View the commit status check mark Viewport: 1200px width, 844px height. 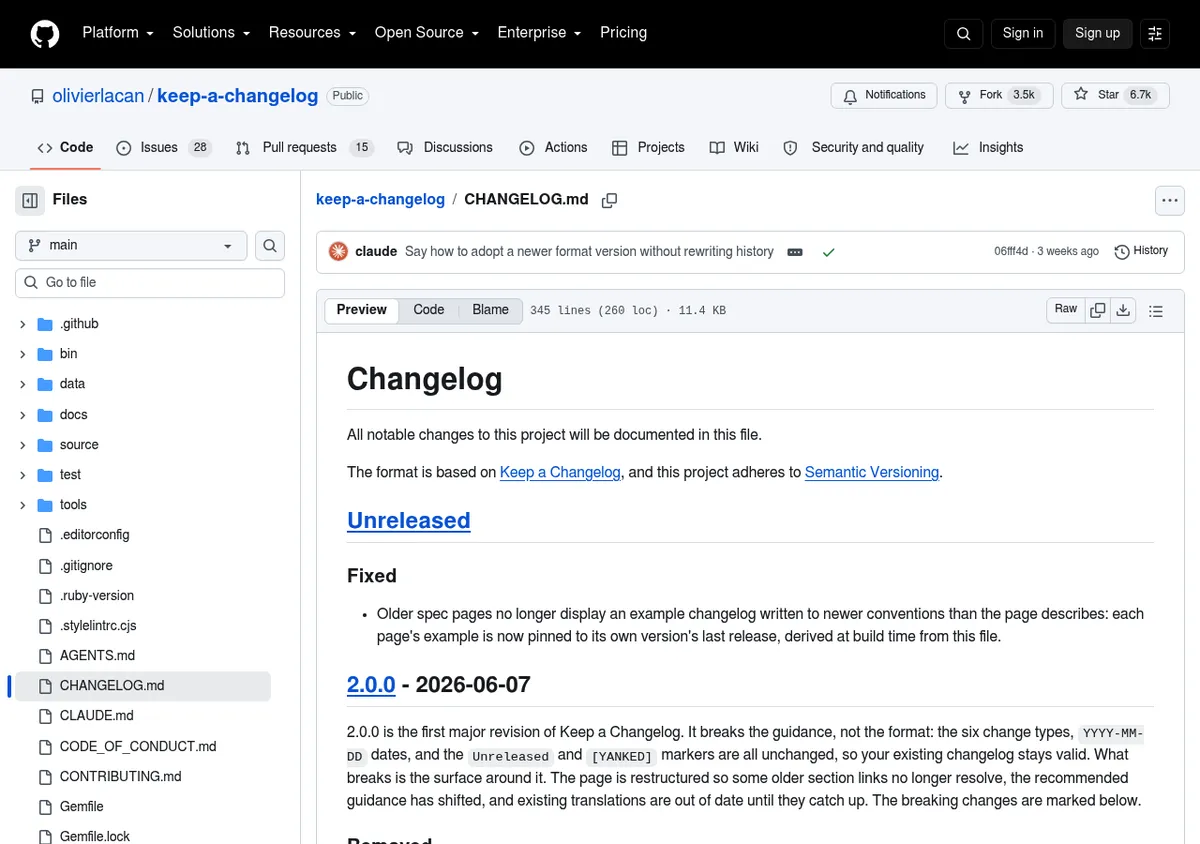point(828,252)
